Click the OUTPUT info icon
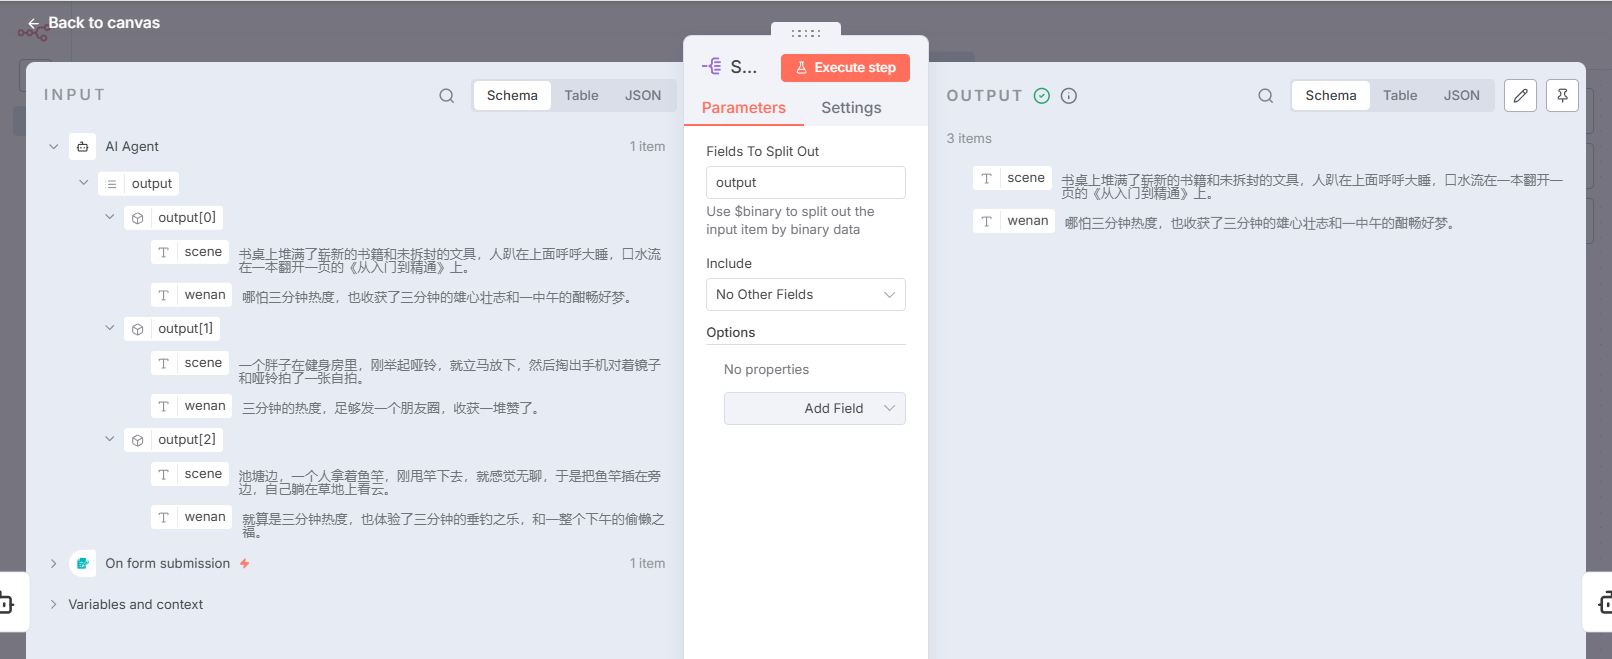The image size is (1612, 659). tap(1069, 96)
